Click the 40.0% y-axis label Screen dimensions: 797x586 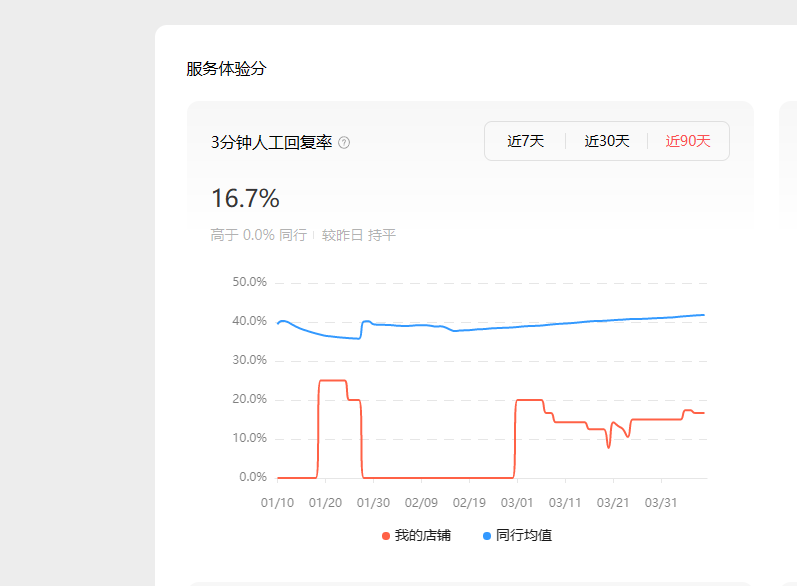point(249,321)
